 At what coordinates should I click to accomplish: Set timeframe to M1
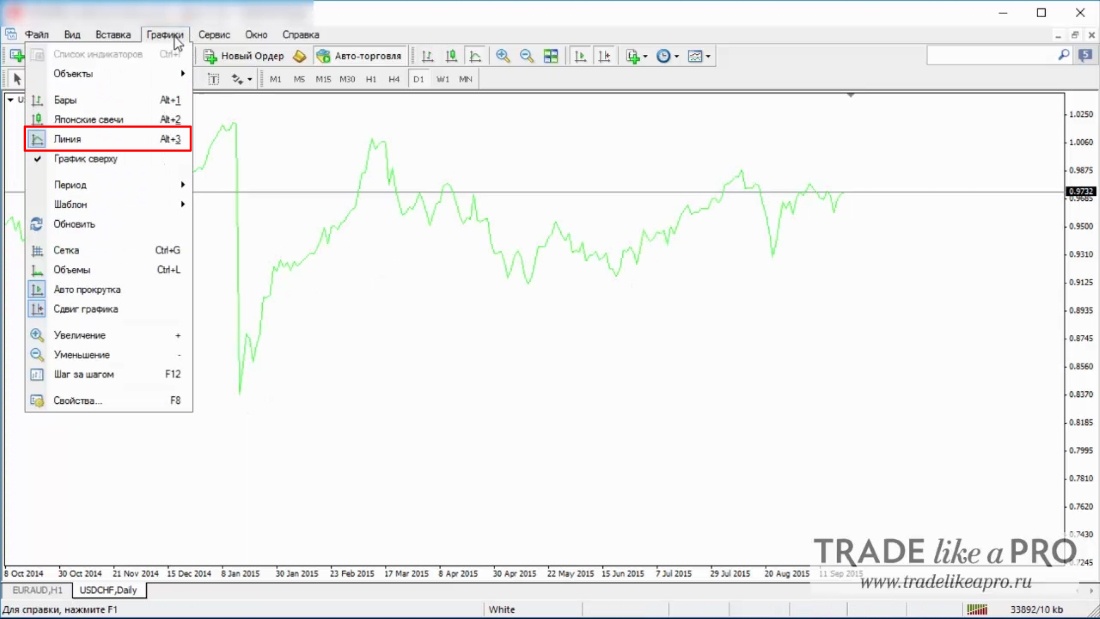275,79
